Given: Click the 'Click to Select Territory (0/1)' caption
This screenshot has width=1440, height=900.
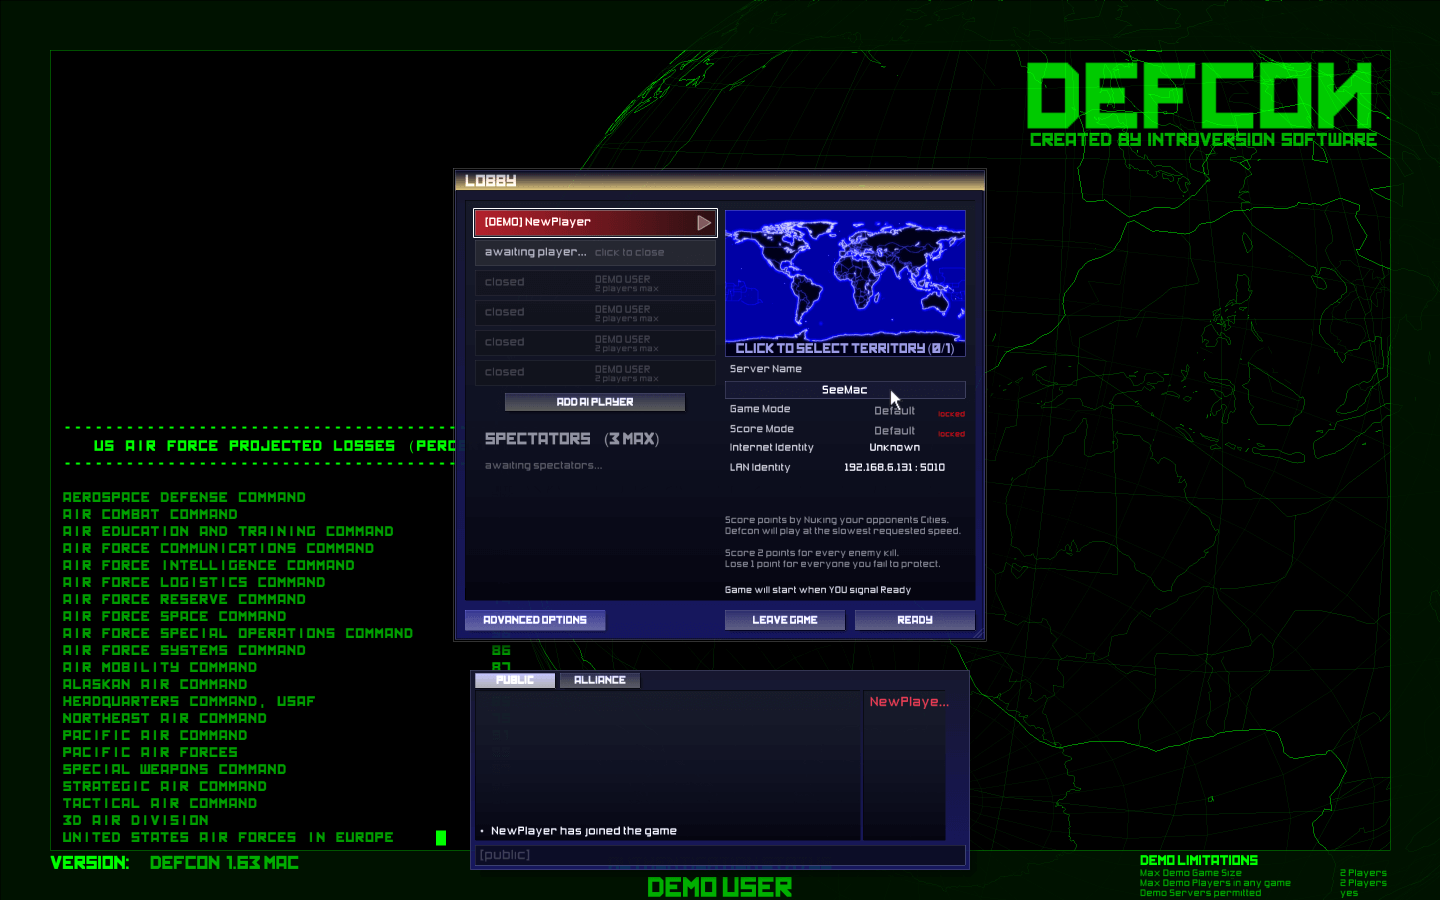Looking at the screenshot, I should (845, 349).
